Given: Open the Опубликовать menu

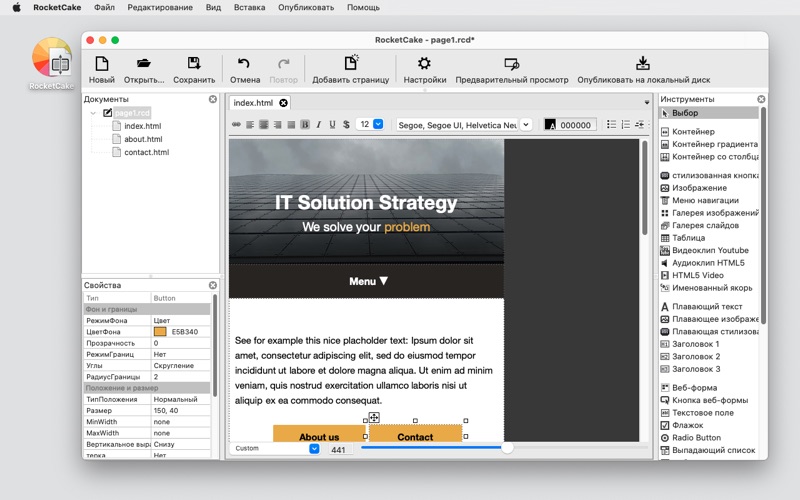Looking at the screenshot, I should coord(306,8).
